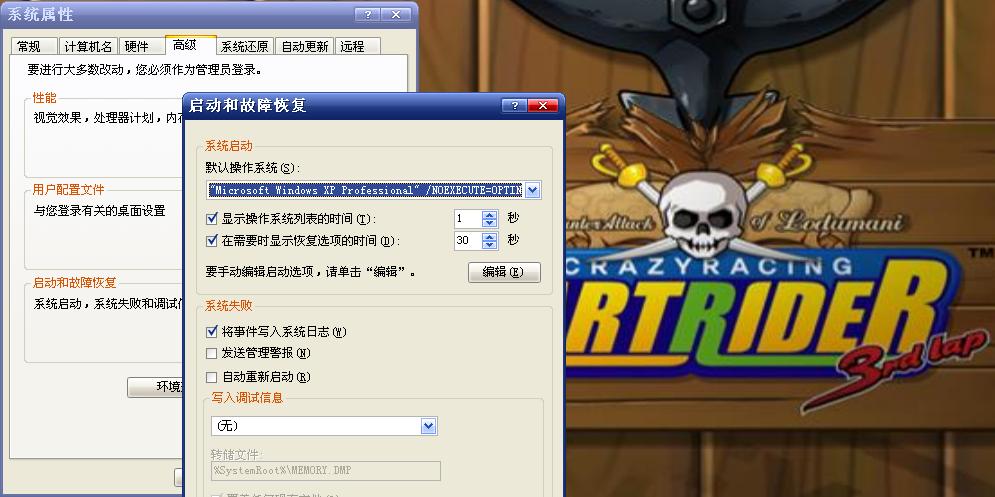The height and width of the screenshot is (497, 995).
Task: Click the 转储文件 path field
Action: tap(326, 471)
